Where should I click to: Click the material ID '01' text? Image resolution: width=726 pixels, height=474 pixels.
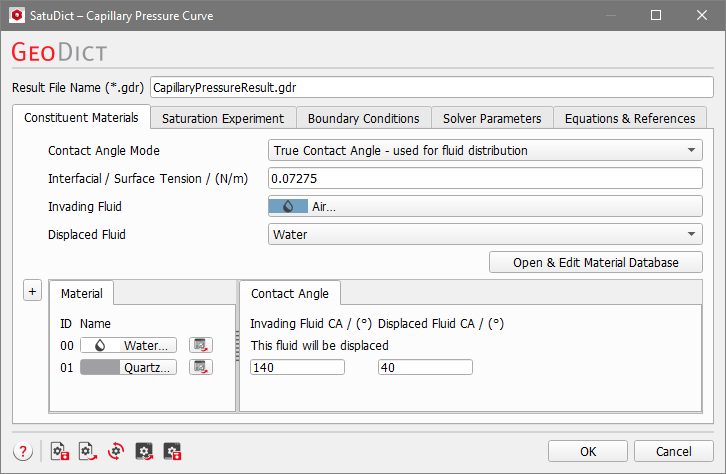[67, 368]
